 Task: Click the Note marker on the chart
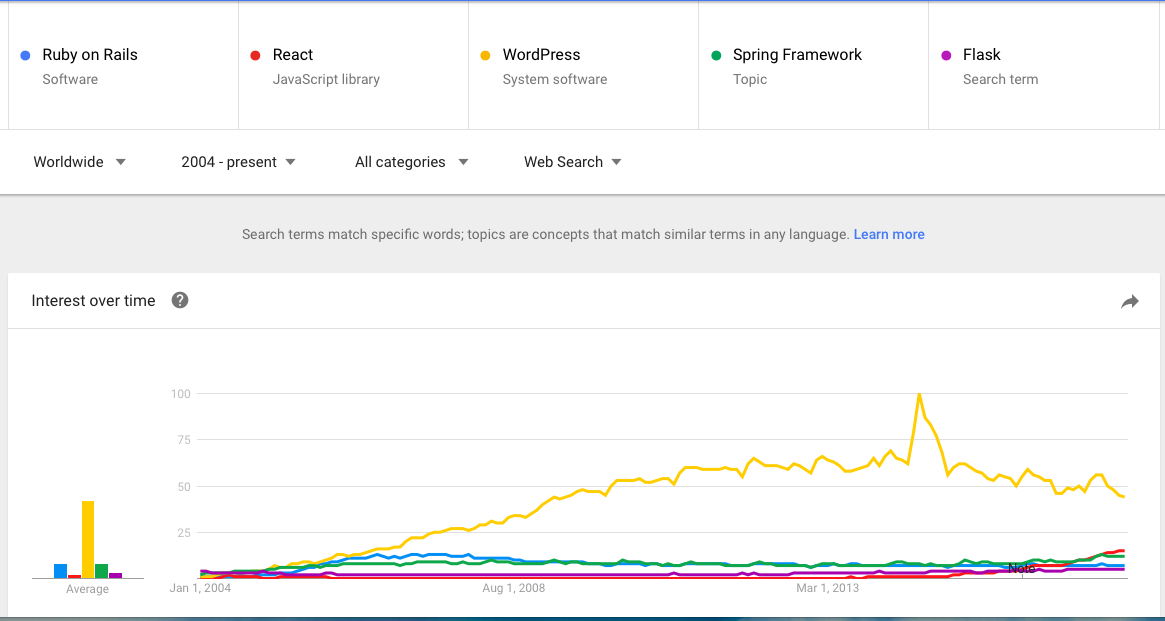pyautogui.click(x=1022, y=568)
